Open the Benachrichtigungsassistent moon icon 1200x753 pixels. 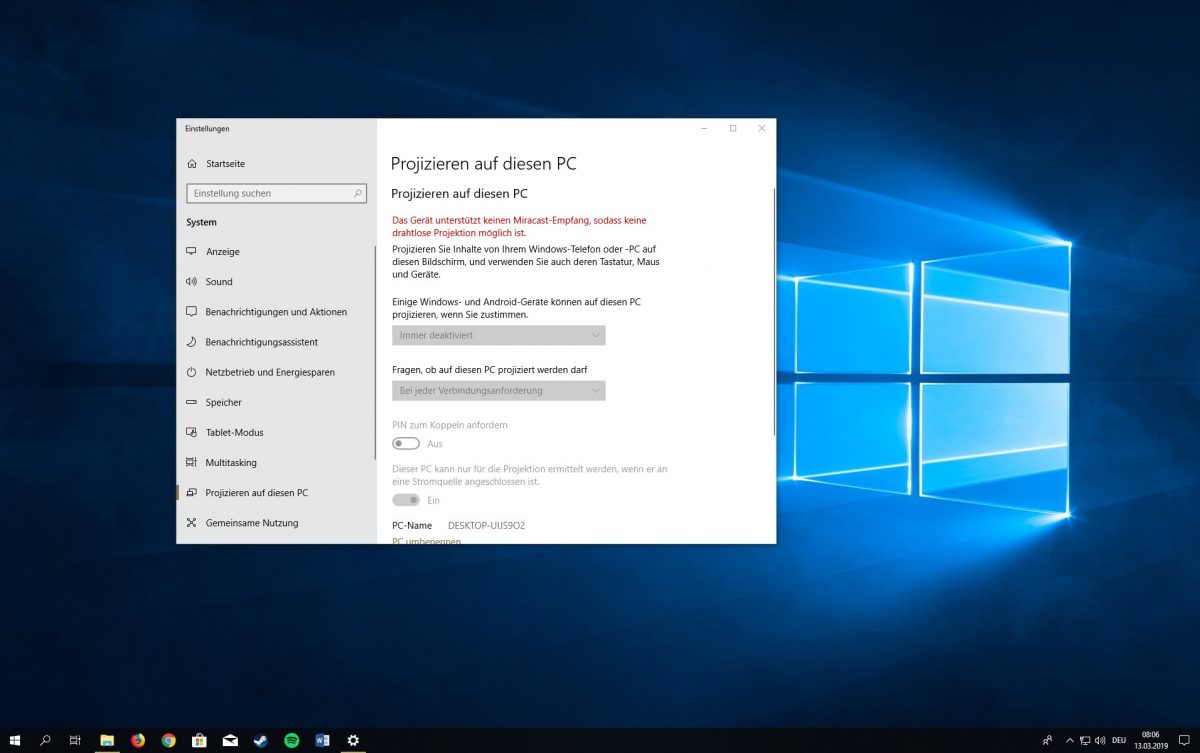[x=192, y=342]
